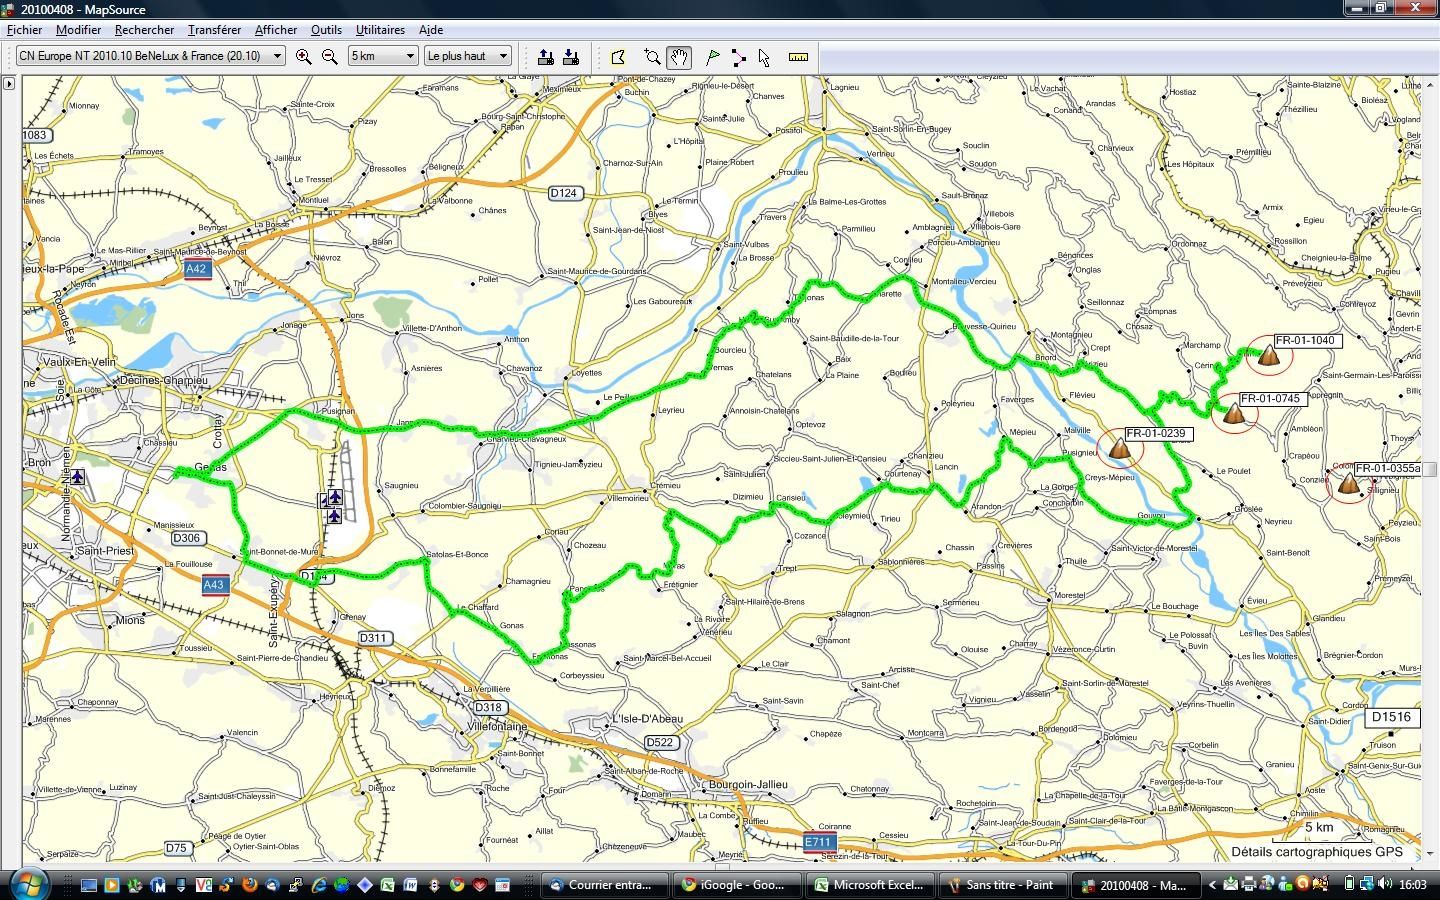
Task: Click the E711 road shield
Action: pos(819,842)
